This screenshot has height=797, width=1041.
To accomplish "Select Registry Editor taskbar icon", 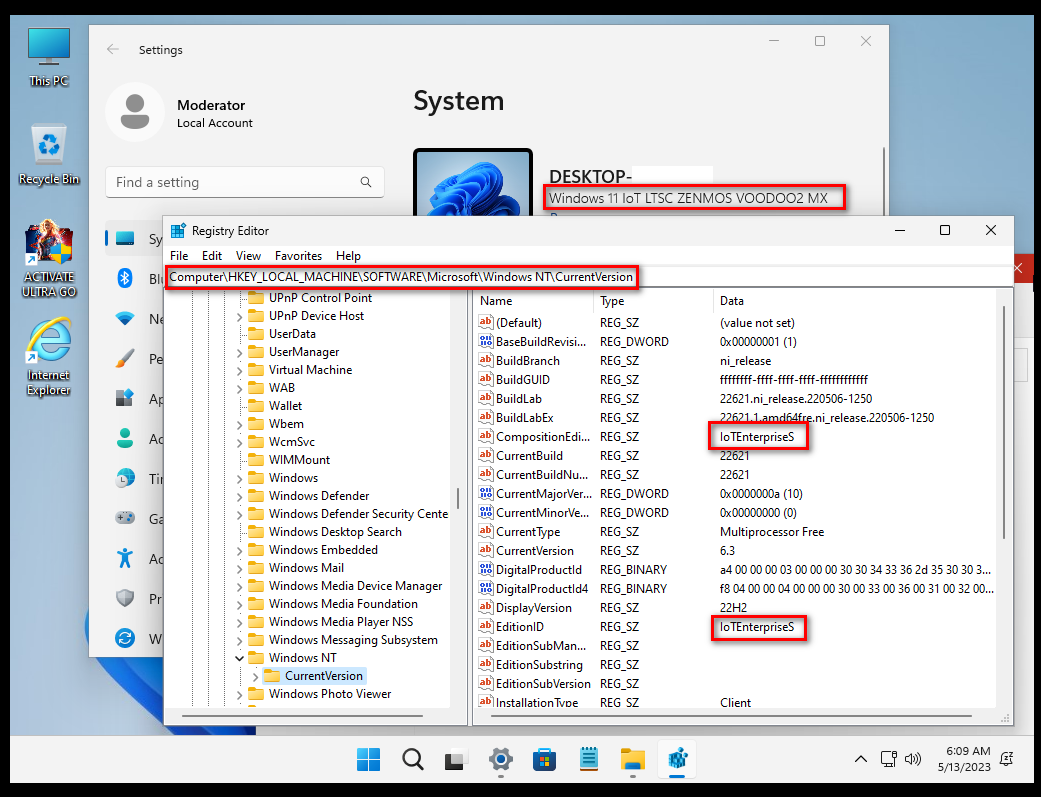I will [677, 759].
